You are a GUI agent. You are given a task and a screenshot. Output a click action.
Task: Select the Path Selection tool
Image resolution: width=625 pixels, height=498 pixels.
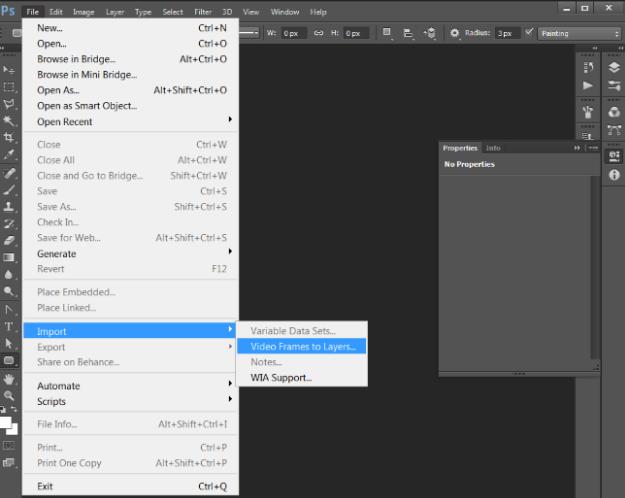[8, 343]
